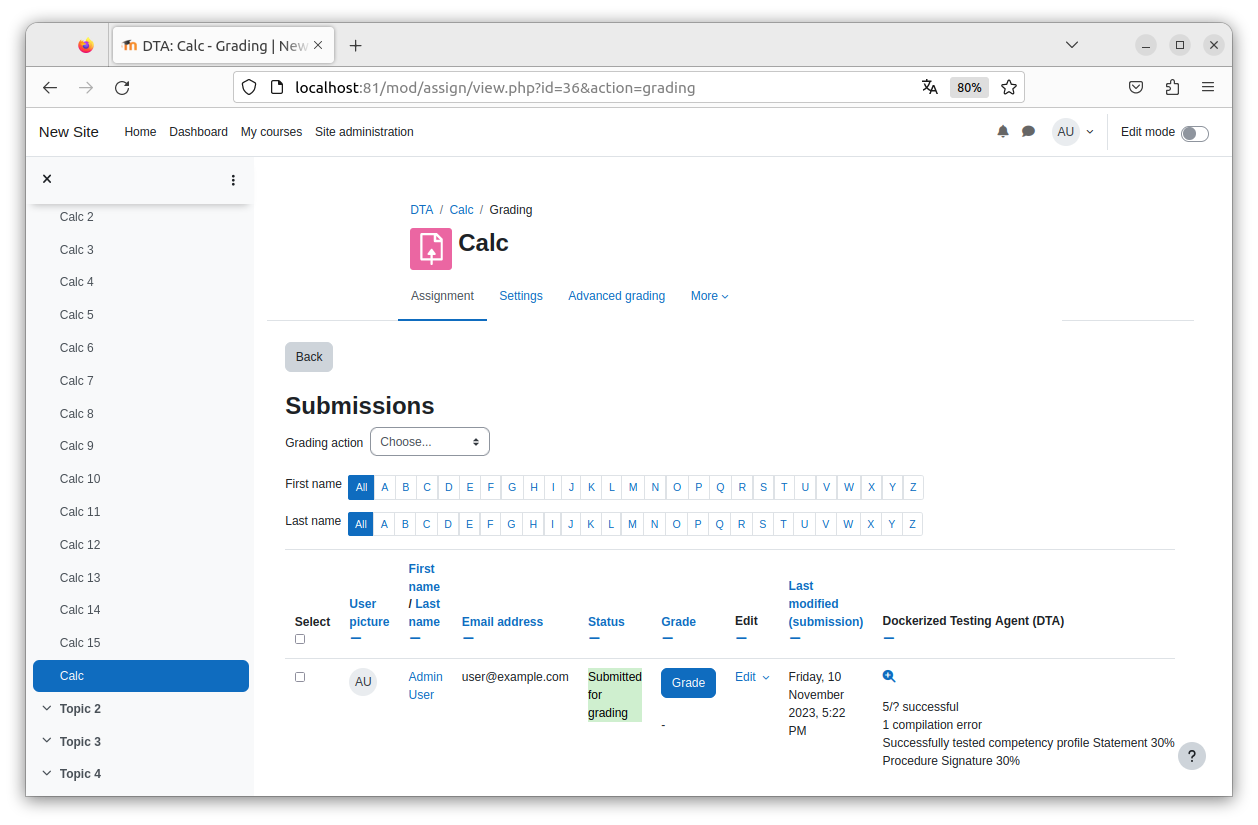This screenshot has height=825, width=1258.
Task: Open the Grading action dropdown
Action: pyautogui.click(x=430, y=442)
